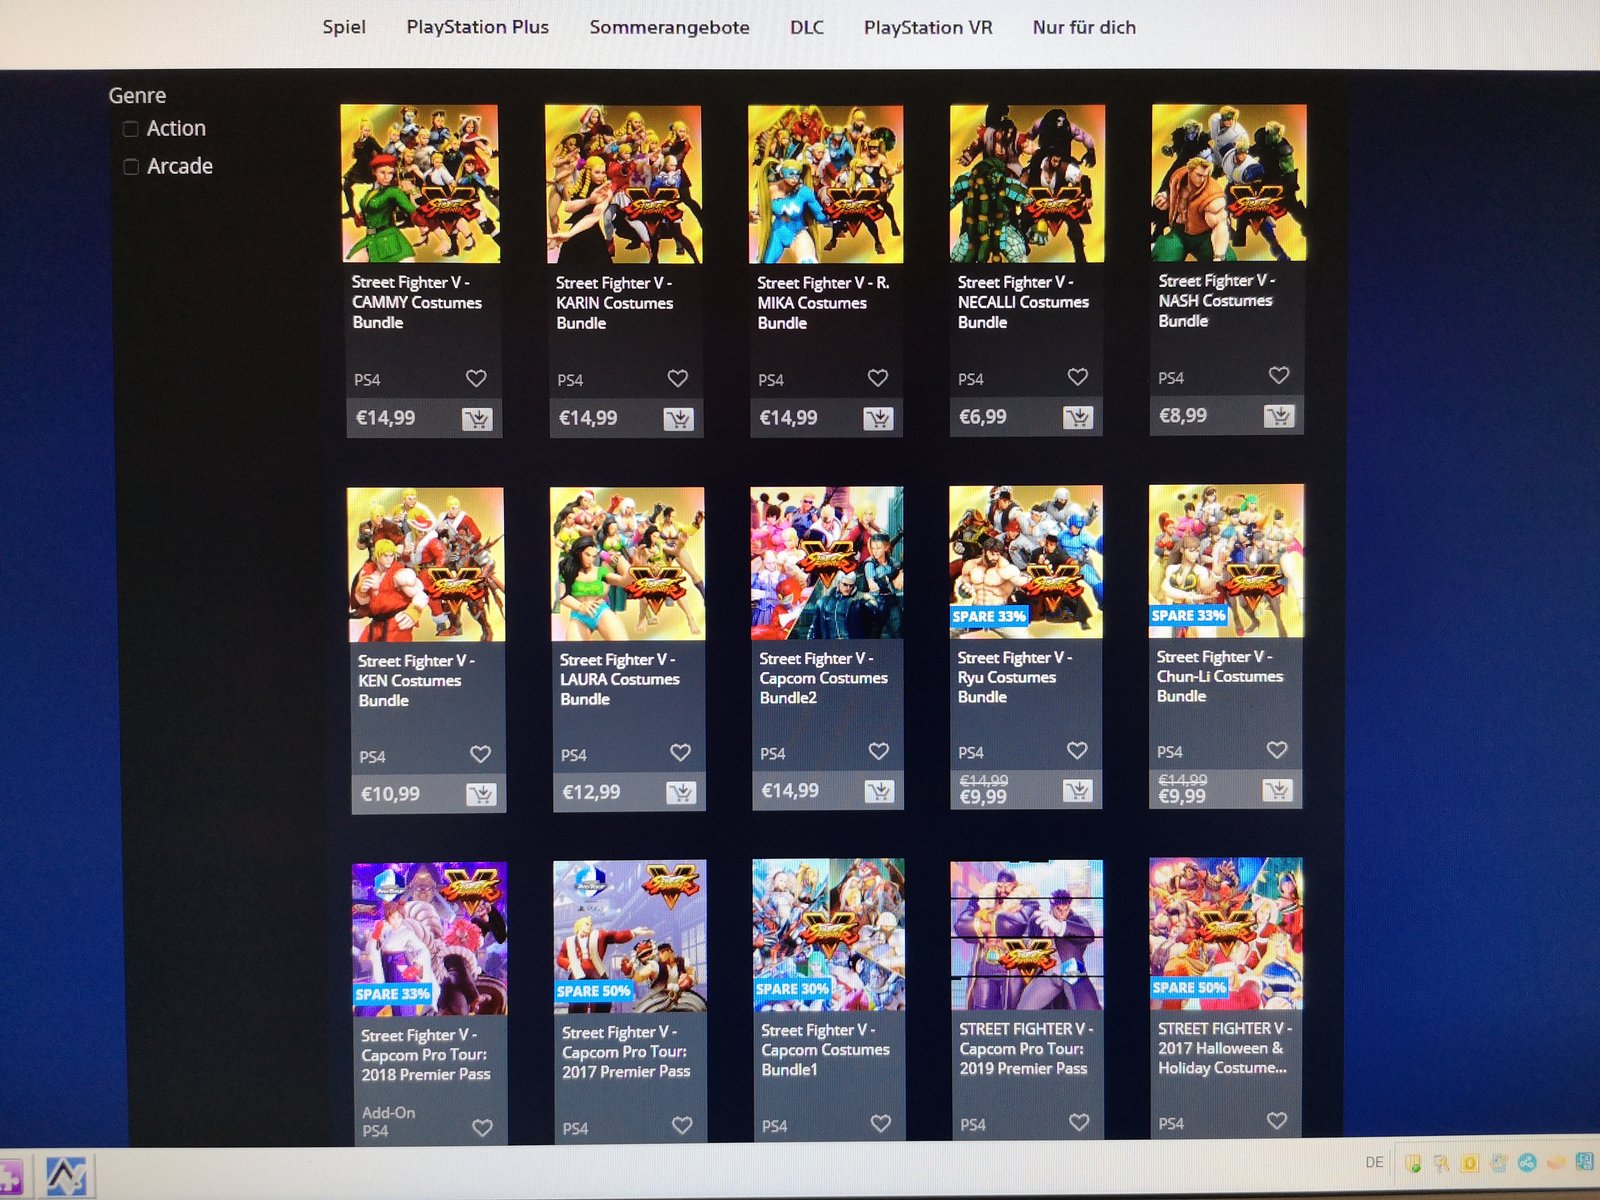Click the cart icon for KEN Costumes Bundle
This screenshot has height=1200, width=1600.
click(481, 794)
